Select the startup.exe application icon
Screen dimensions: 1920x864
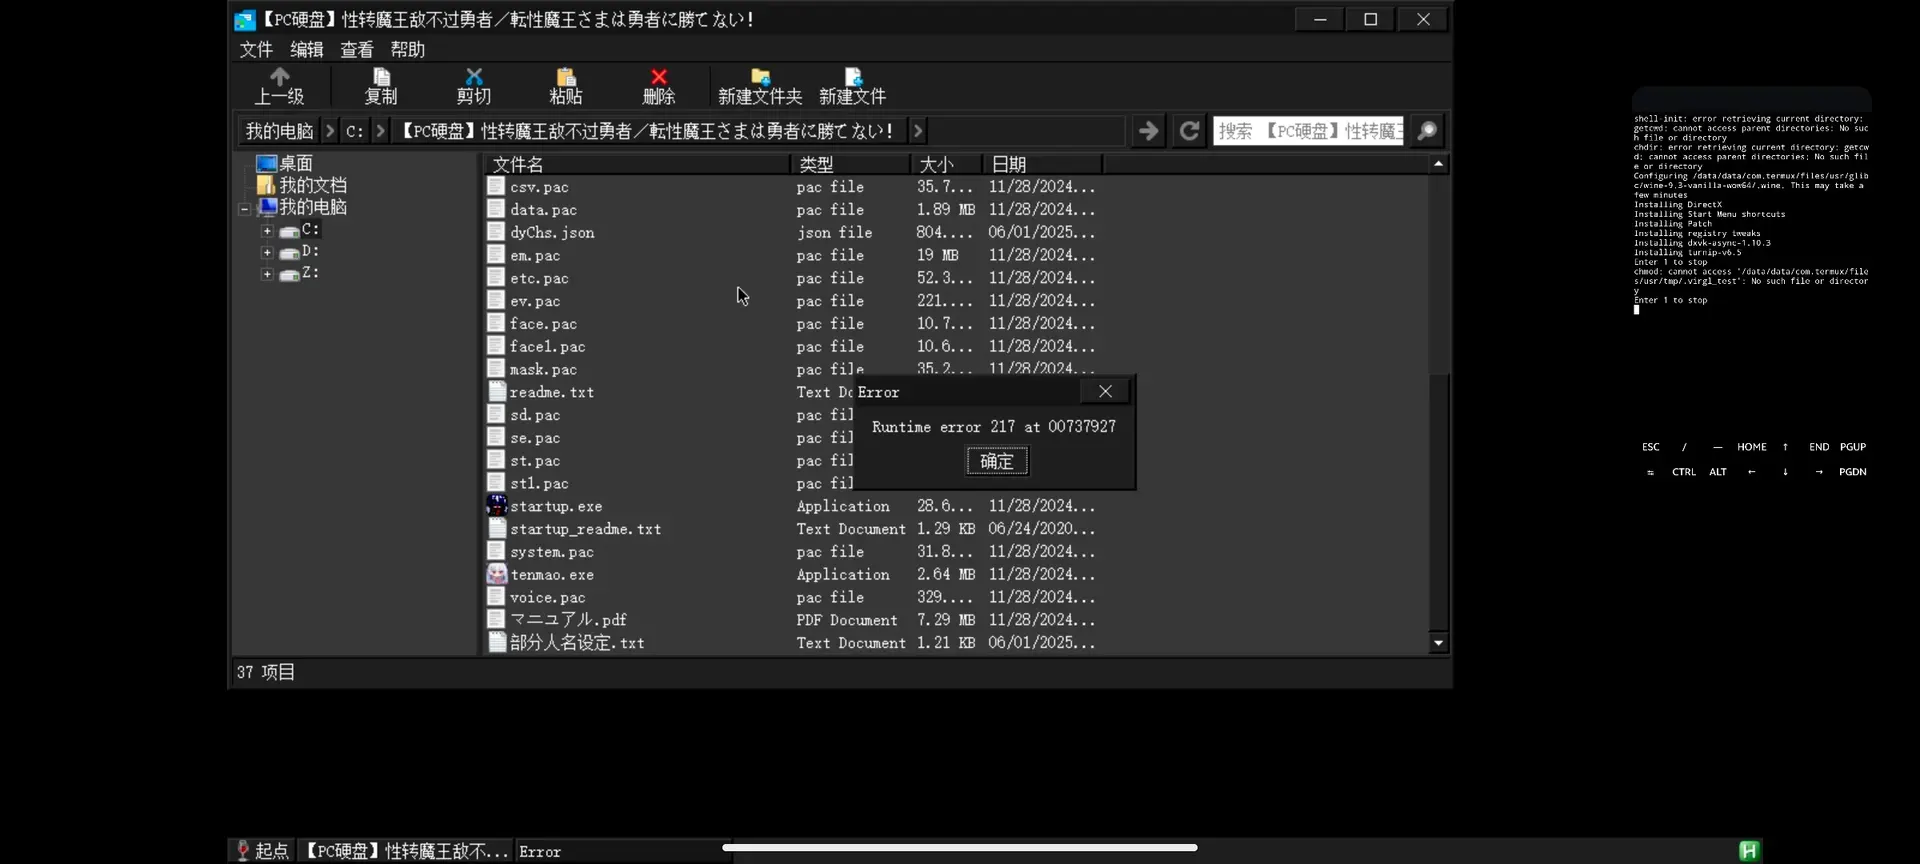pyautogui.click(x=497, y=505)
